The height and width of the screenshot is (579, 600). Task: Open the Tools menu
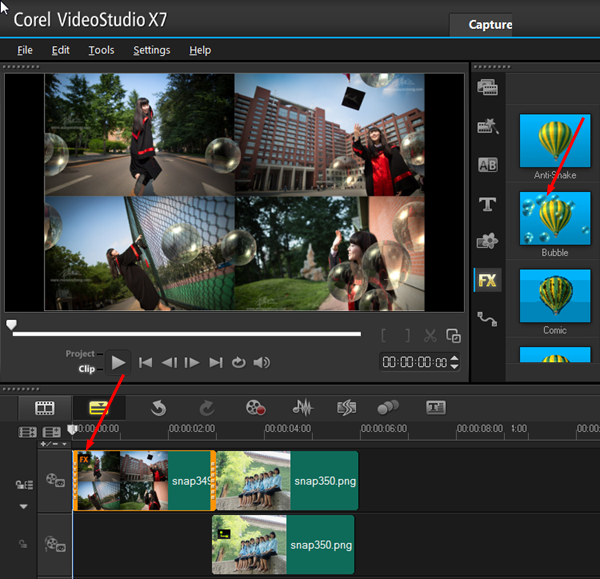pos(101,50)
